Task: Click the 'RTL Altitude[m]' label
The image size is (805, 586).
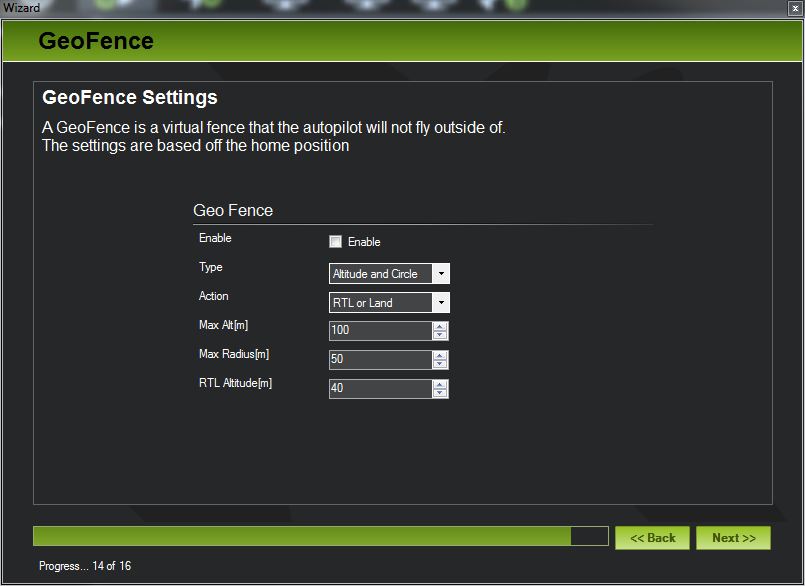Action: [236, 383]
